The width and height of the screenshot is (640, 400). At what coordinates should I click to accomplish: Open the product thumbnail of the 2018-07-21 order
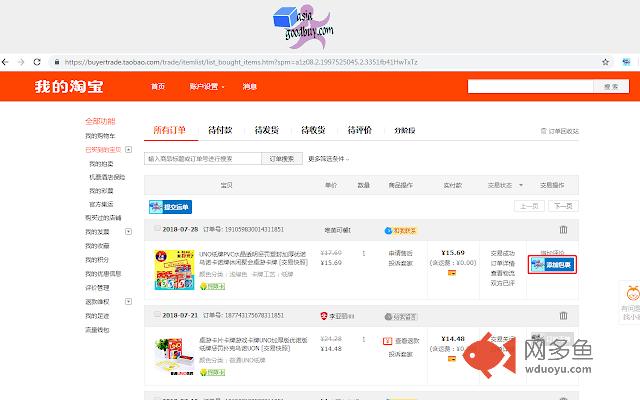coord(174,356)
